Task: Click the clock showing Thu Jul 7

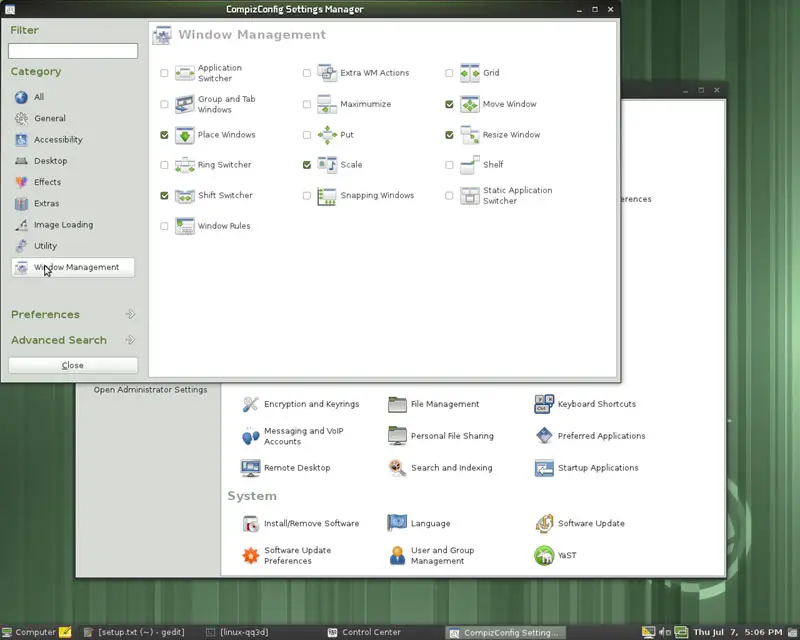Action: pos(737,632)
